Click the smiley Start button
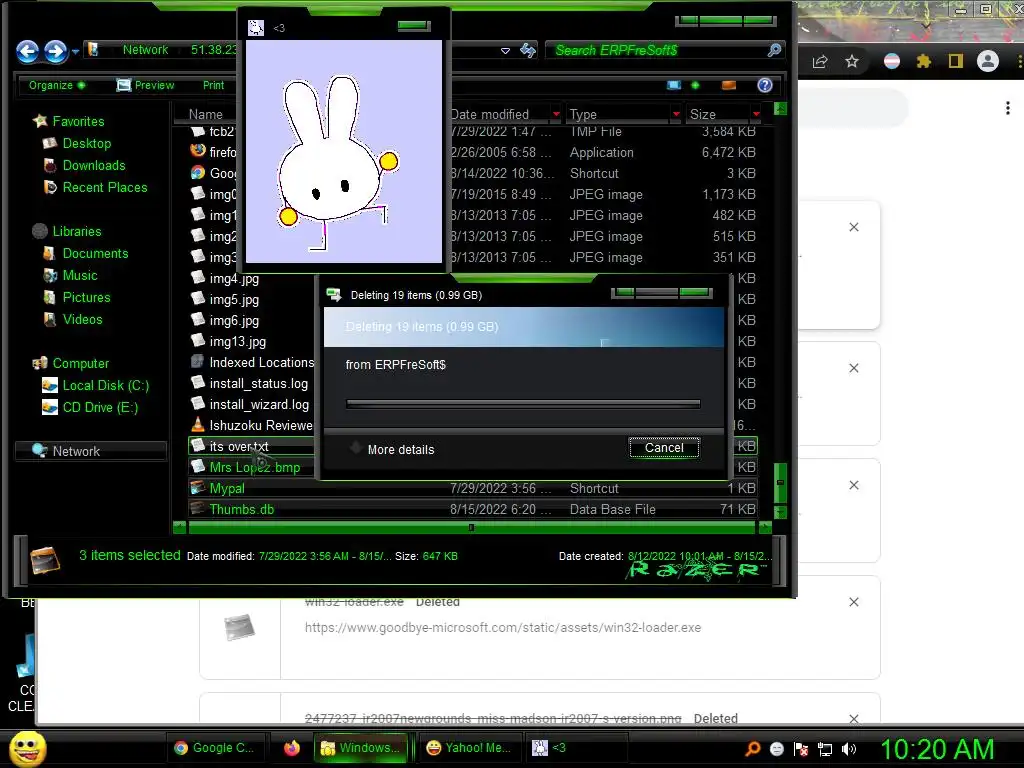Viewport: 1024px width, 768px height. [28, 748]
